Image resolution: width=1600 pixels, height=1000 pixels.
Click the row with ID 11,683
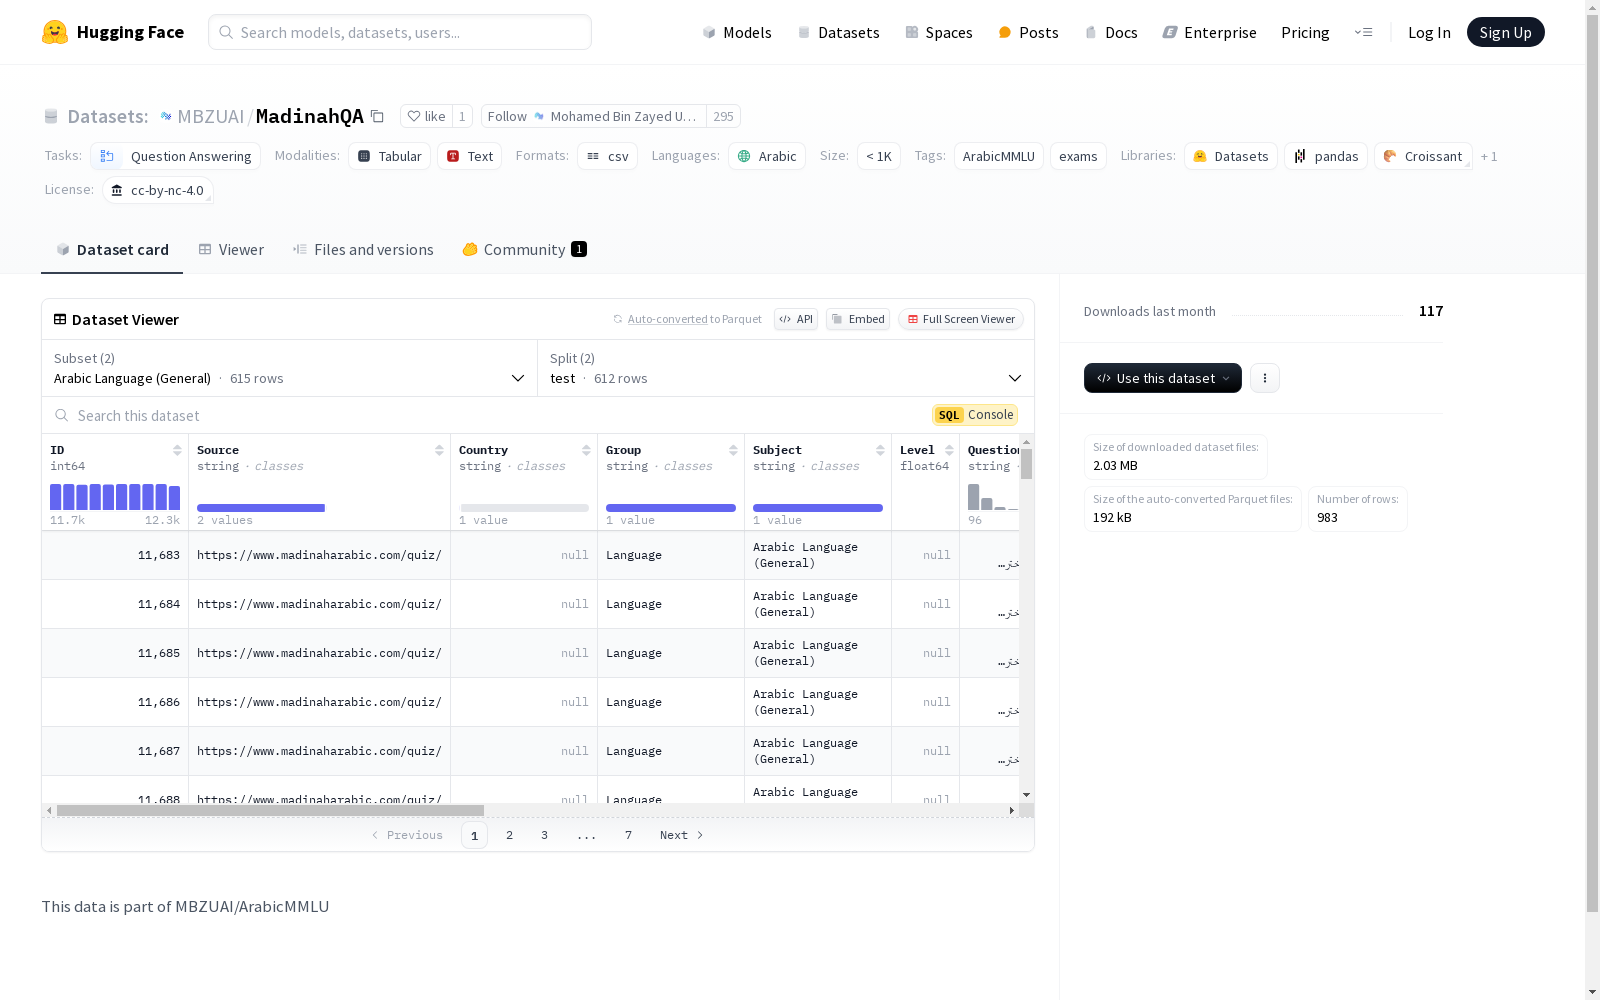[x=530, y=555]
